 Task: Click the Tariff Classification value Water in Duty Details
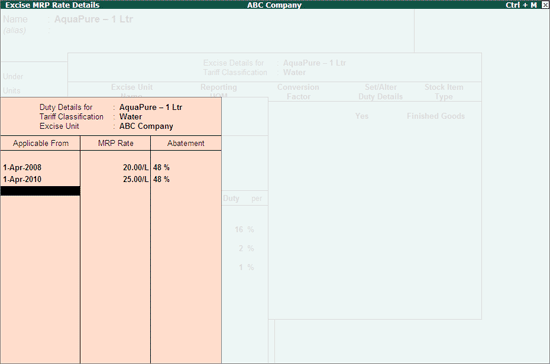point(130,117)
